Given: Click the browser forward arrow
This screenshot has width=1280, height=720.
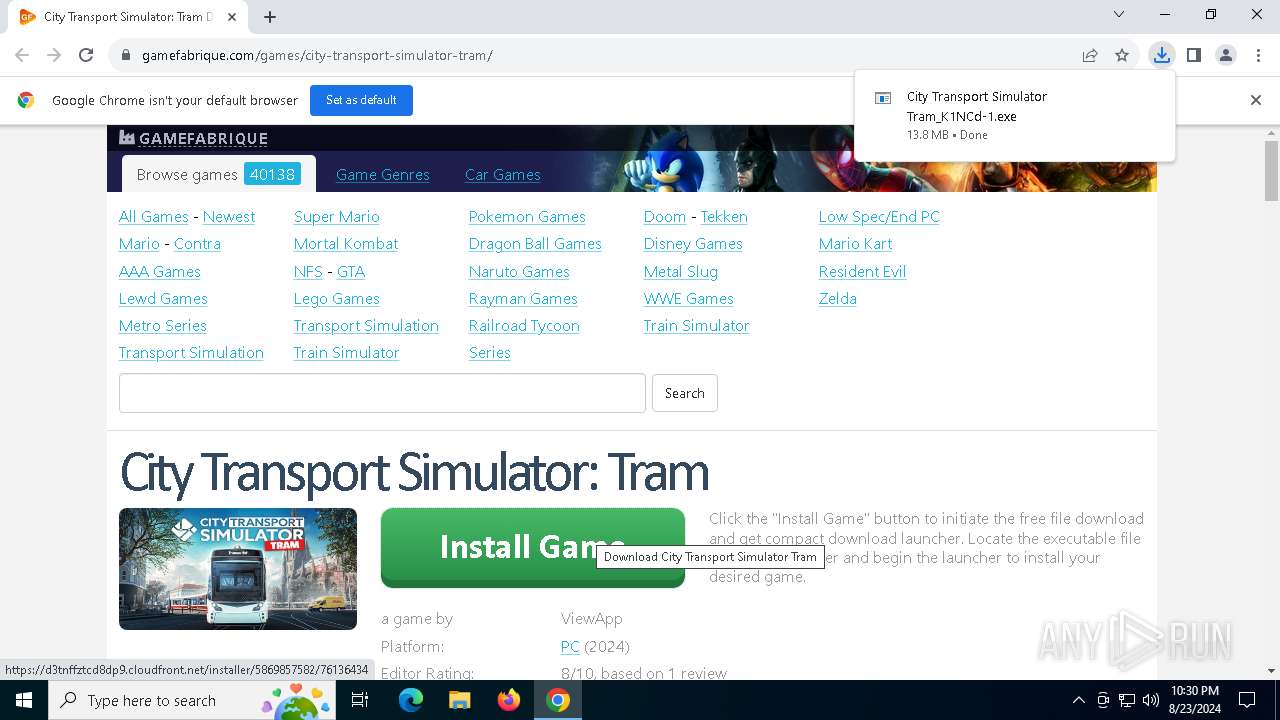Looking at the screenshot, I should click(x=54, y=55).
